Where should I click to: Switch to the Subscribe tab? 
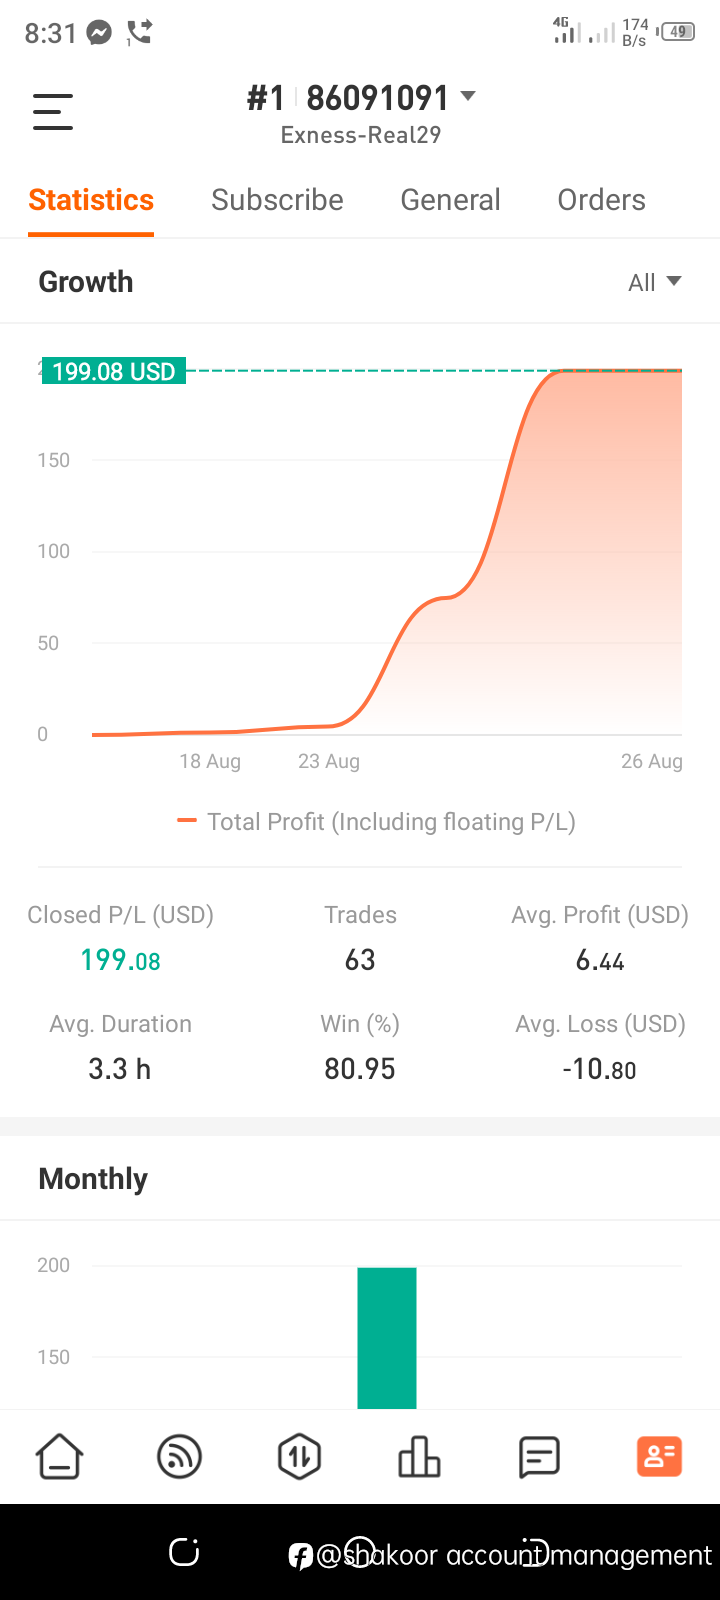coord(277,200)
